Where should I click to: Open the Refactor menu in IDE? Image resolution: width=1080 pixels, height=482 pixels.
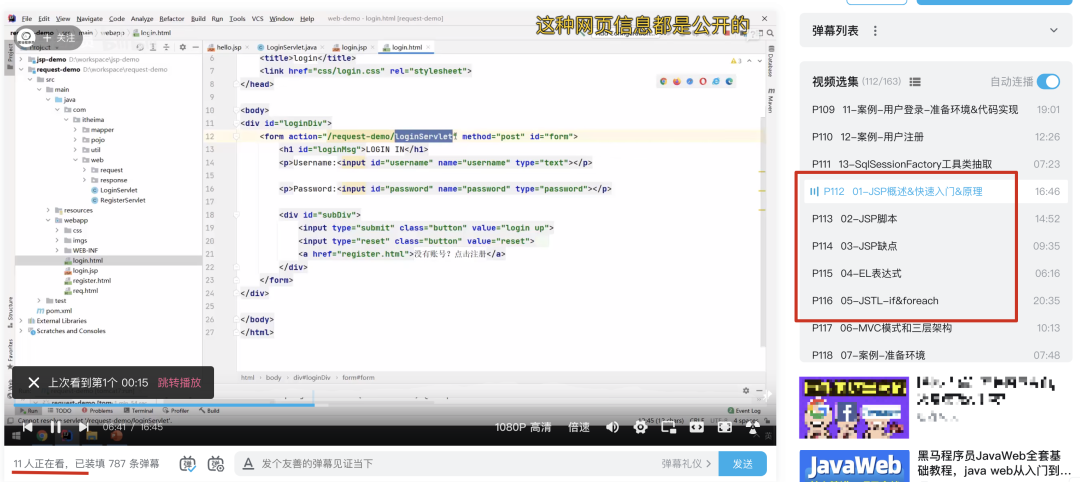[172, 19]
